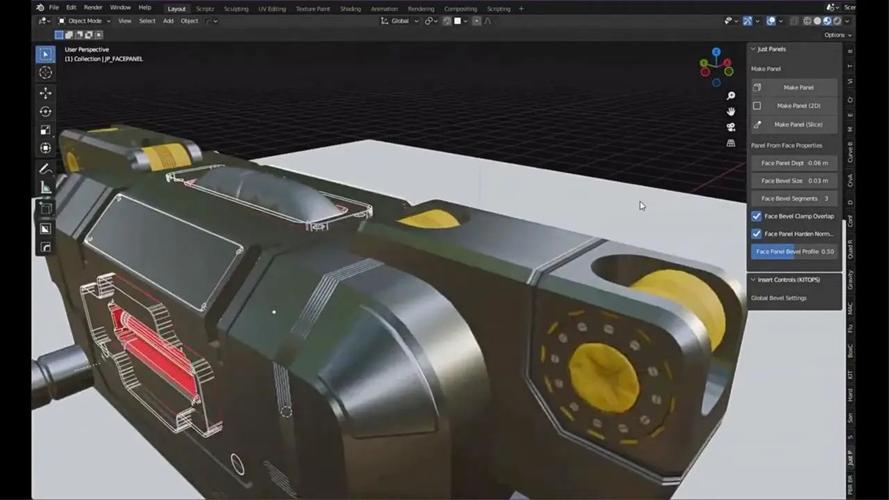This screenshot has height=500, width=889.
Task: Select rendered viewport shading
Action: pyautogui.click(x=837, y=21)
